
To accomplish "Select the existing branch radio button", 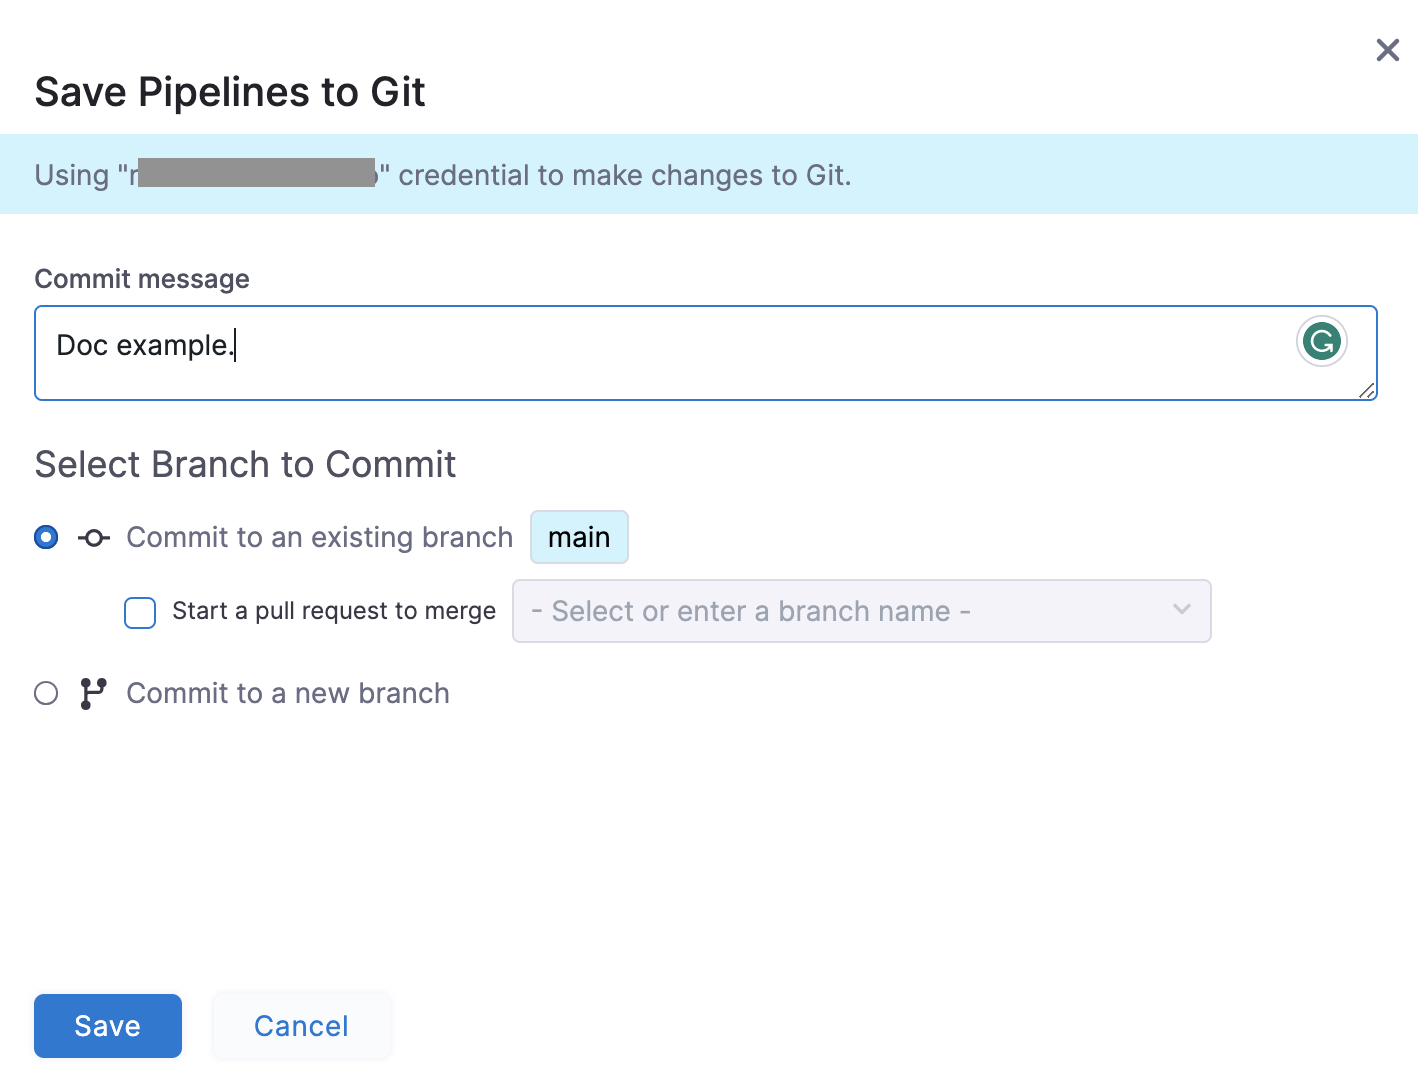I will 46,538.
